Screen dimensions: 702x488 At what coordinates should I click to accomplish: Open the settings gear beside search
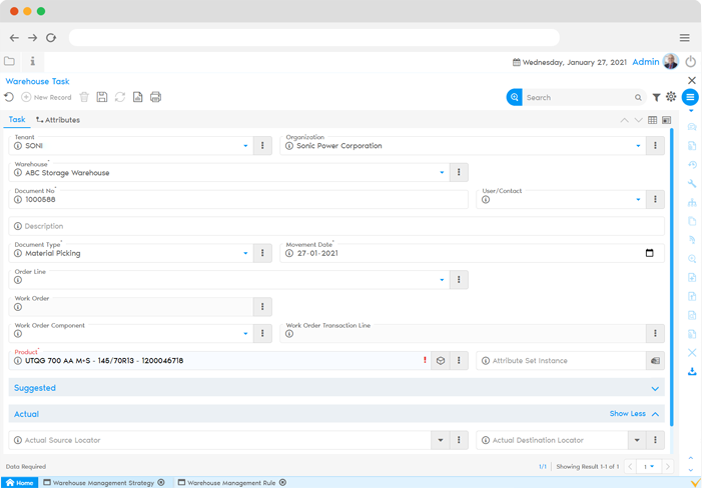pyautogui.click(x=671, y=97)
